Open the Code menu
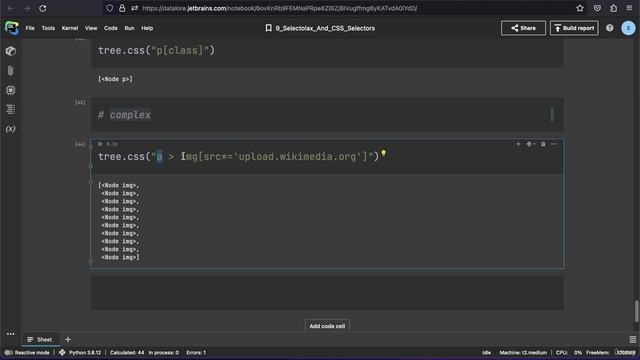The image size is (640, 360). pos(111,28)
